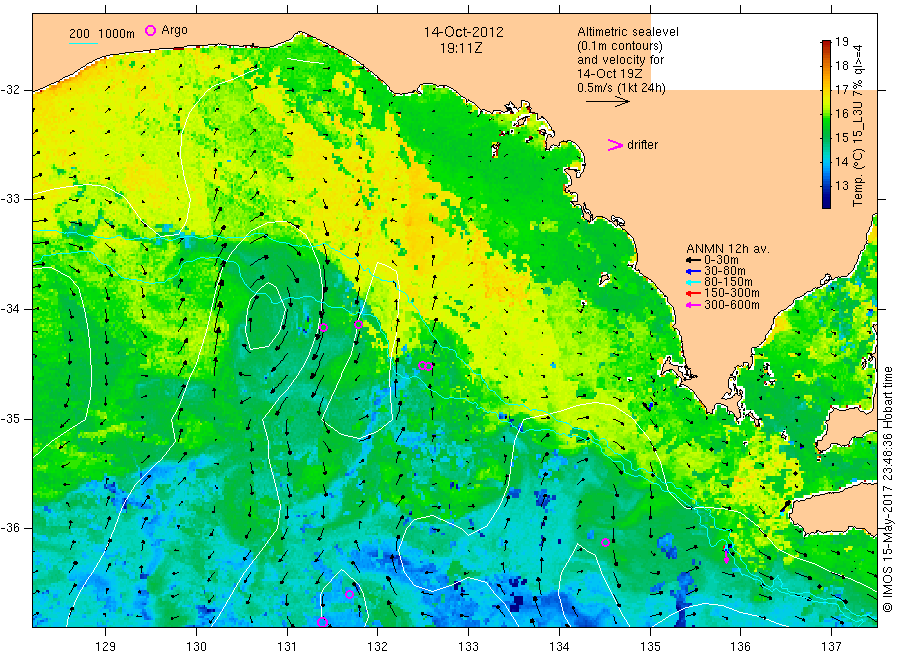Click the cyan isobath line sample under 200 1000m

point(84,43)
